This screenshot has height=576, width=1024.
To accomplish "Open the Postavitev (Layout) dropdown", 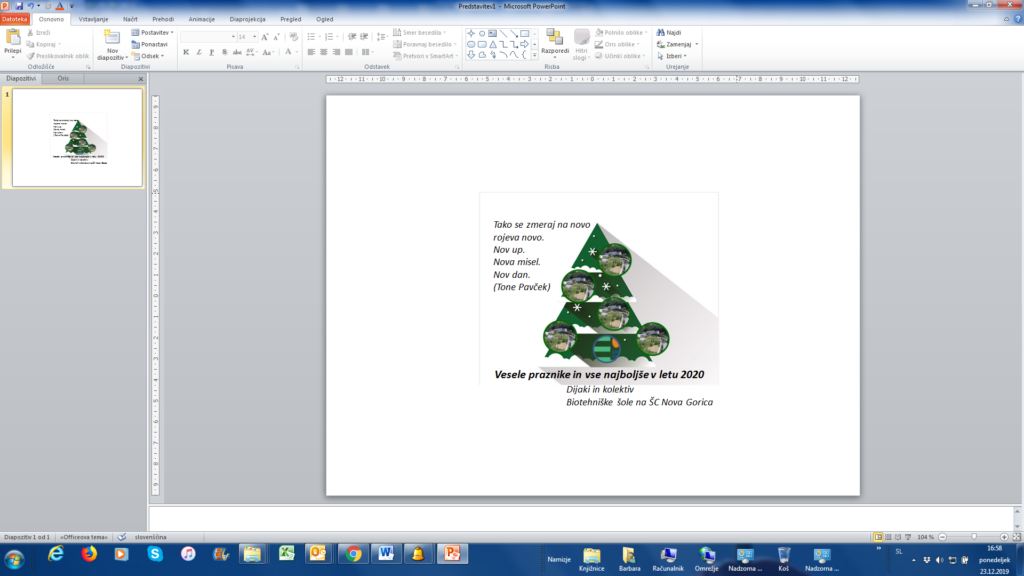I will pos(152,33).
